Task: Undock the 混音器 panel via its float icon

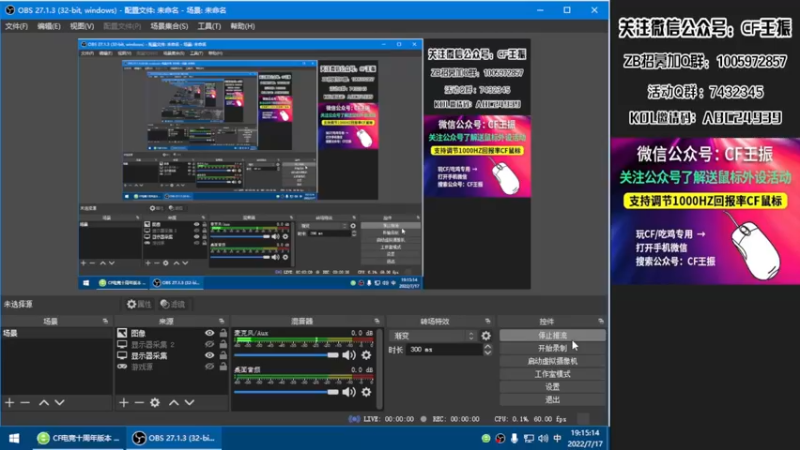Action: click(377, 321)
